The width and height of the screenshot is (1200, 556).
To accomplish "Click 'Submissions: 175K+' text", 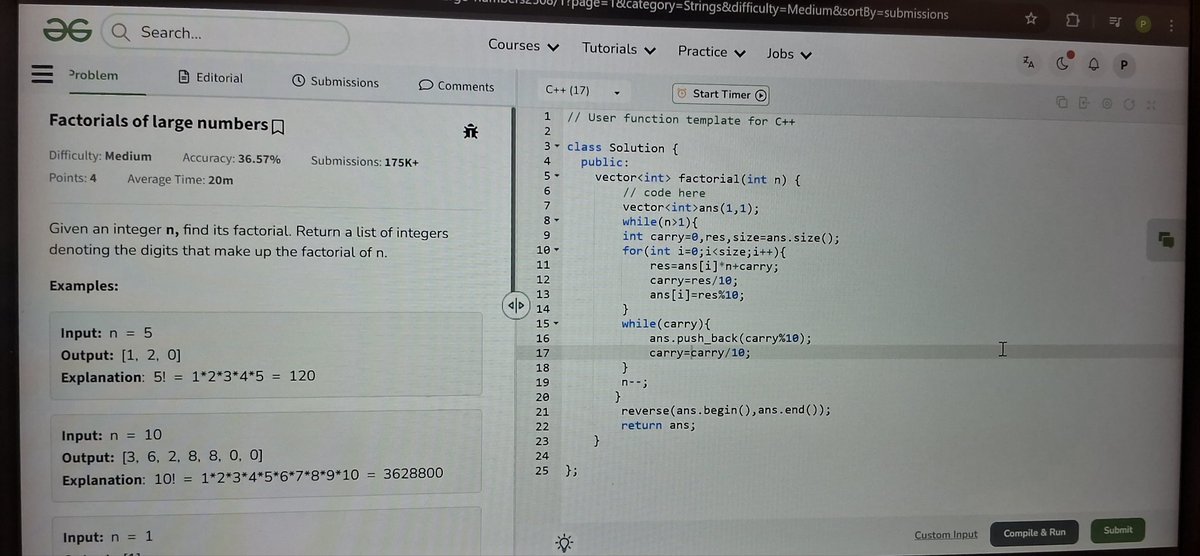I will click(364, 161).
